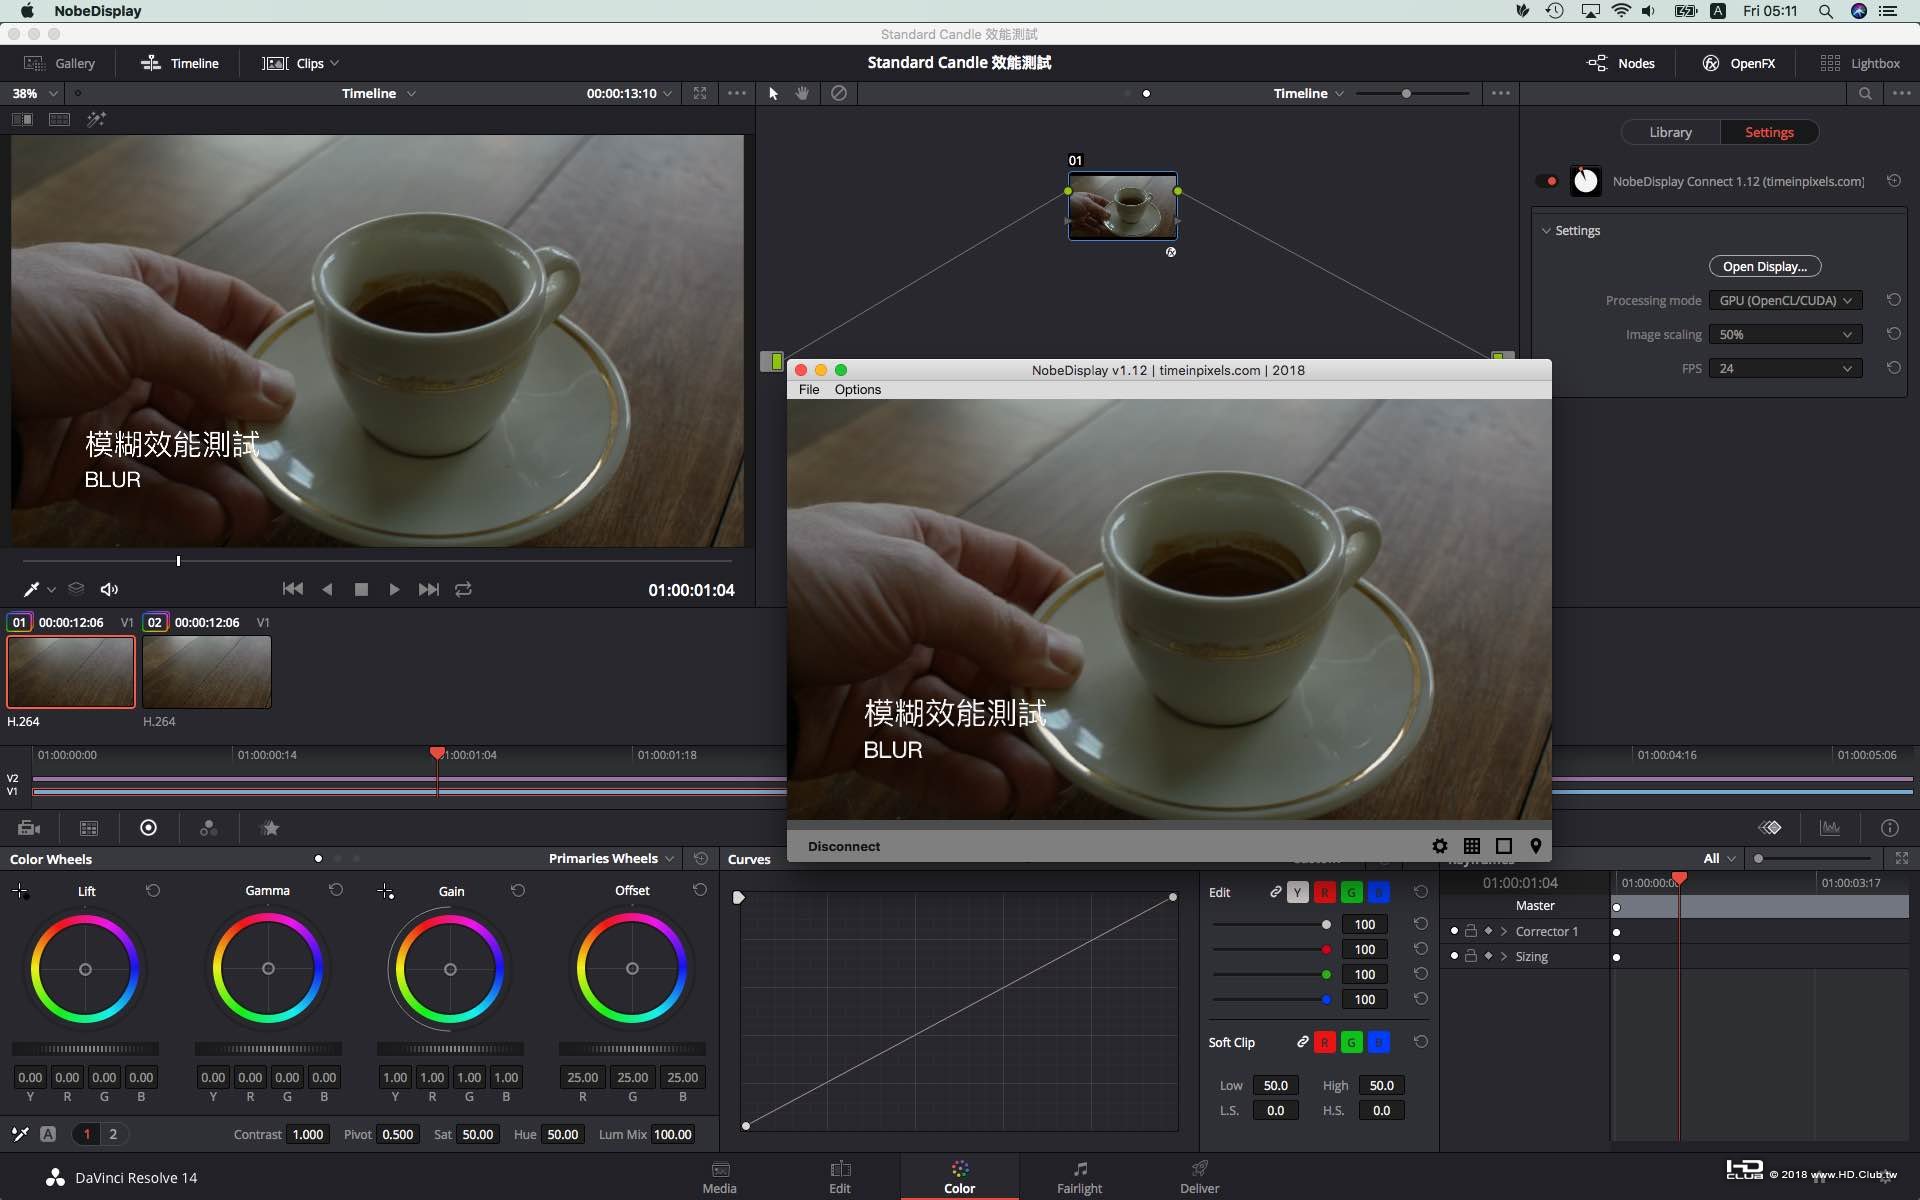
Task: Open the settings gear in NobeDisplay window
Action: click(1439, 846)
